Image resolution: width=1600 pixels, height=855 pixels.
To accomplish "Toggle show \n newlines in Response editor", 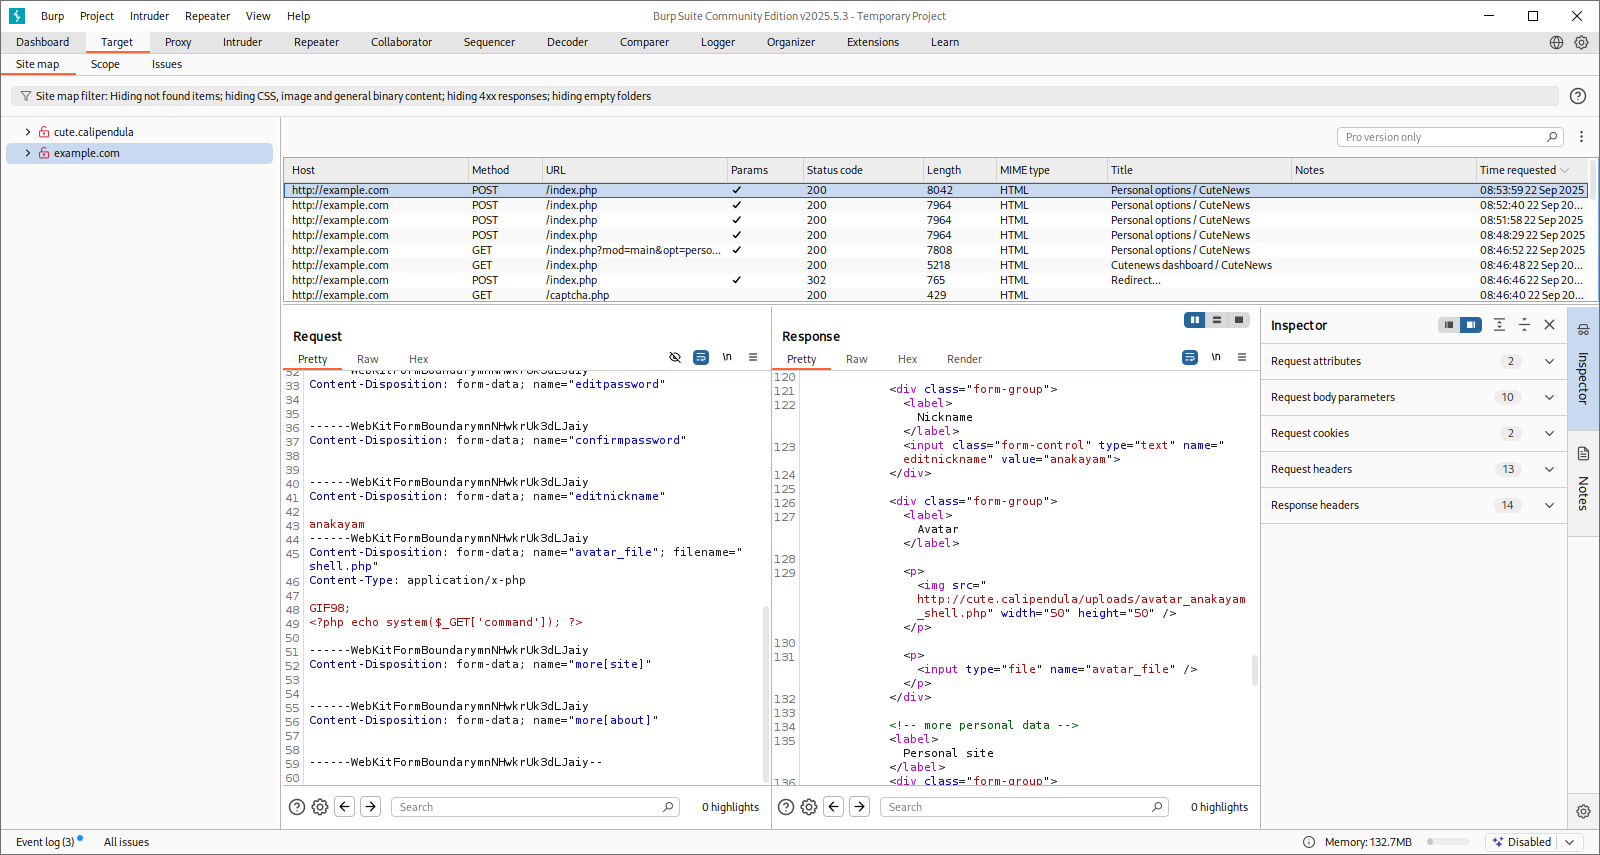I will [x=1216, y=357].
